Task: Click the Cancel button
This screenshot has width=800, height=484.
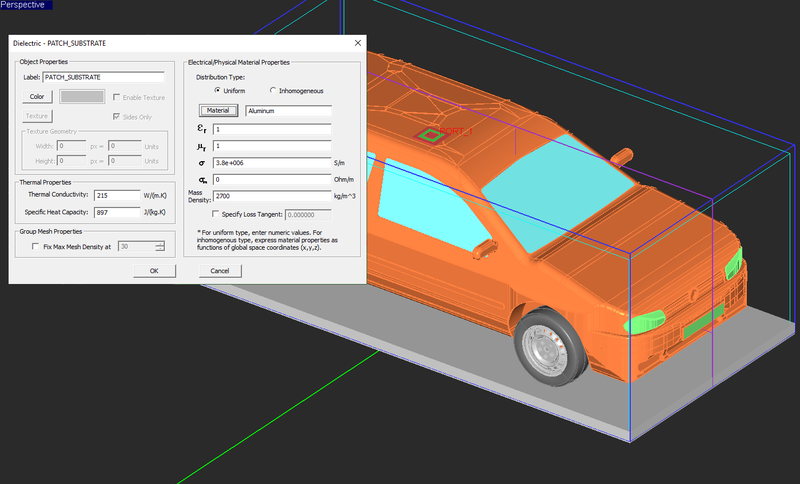Action: pyautogui.click(x=220, y=271)
